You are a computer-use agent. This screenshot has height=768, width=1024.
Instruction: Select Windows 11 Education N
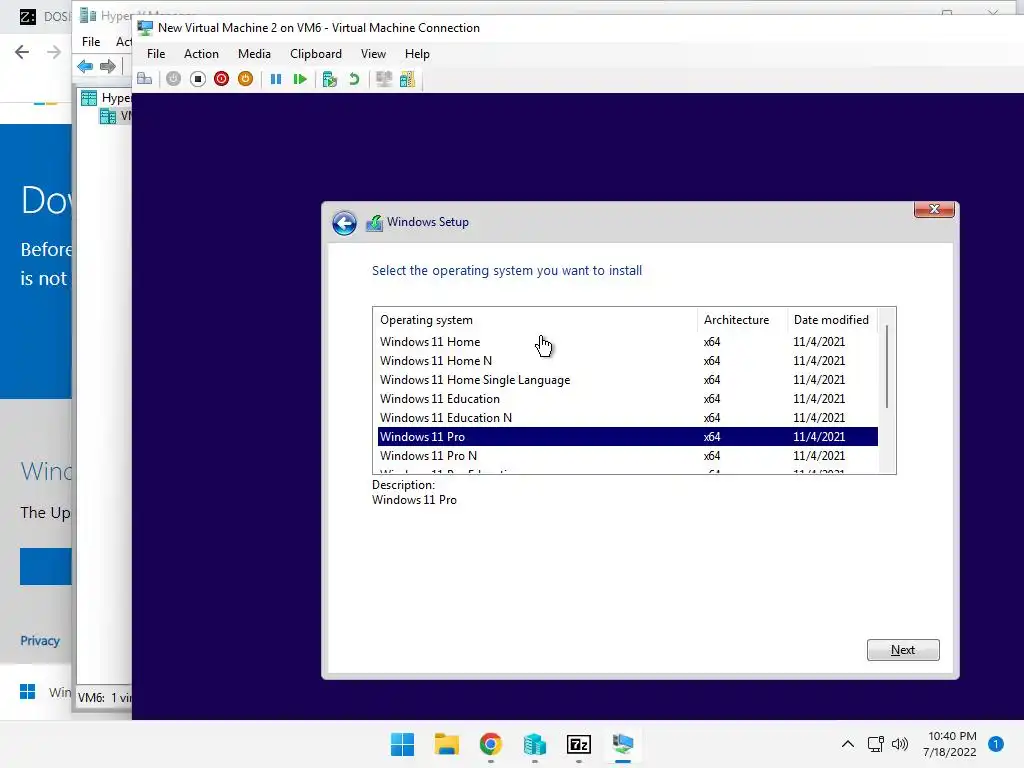628,417
